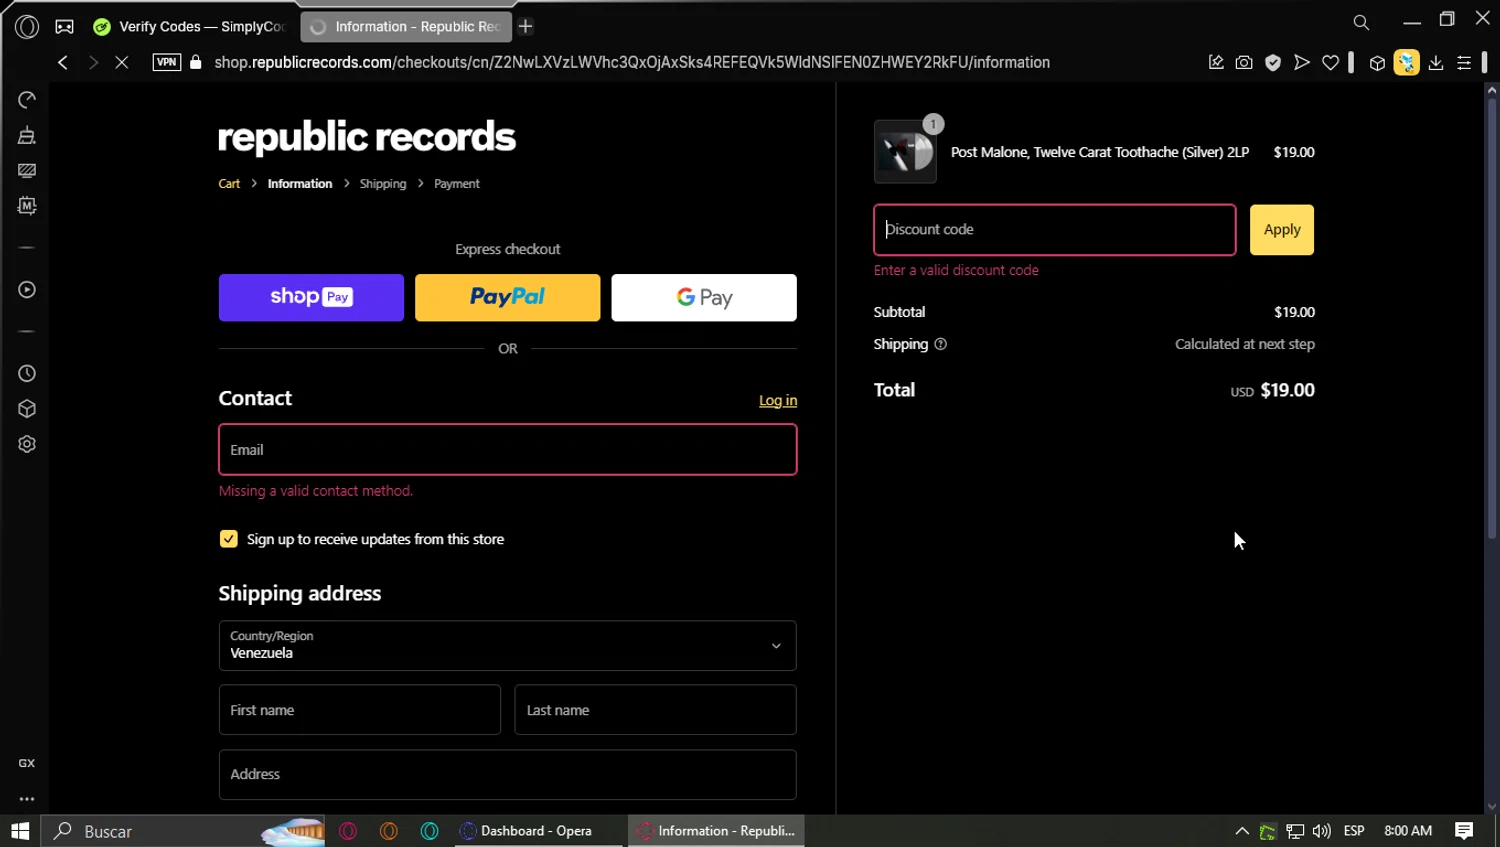Open Windows Start menu
Screen dimensions: 1500x847
20,831
